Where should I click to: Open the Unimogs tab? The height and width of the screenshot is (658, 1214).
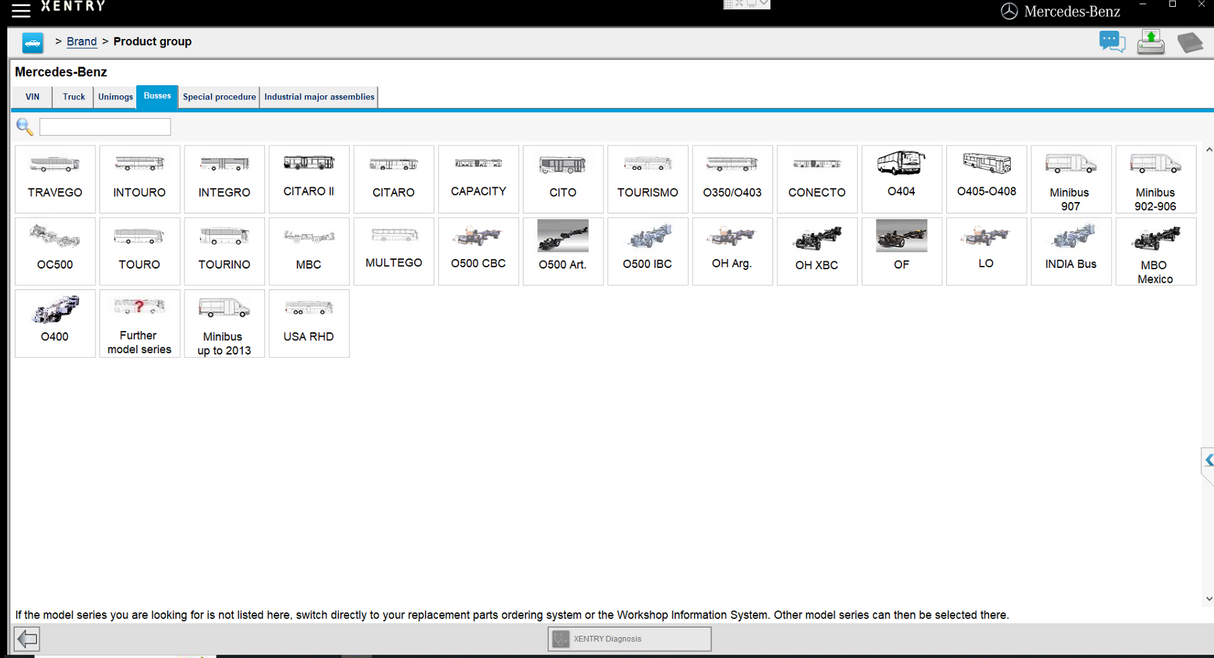(x=115, y=97)
